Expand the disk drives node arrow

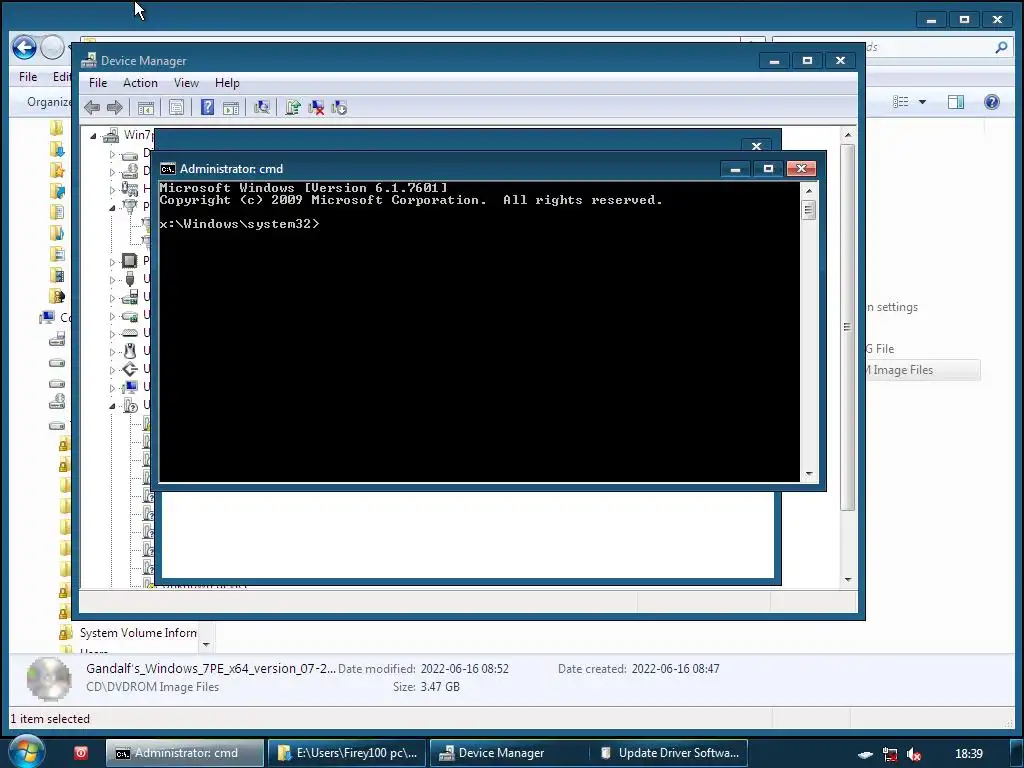112,155
